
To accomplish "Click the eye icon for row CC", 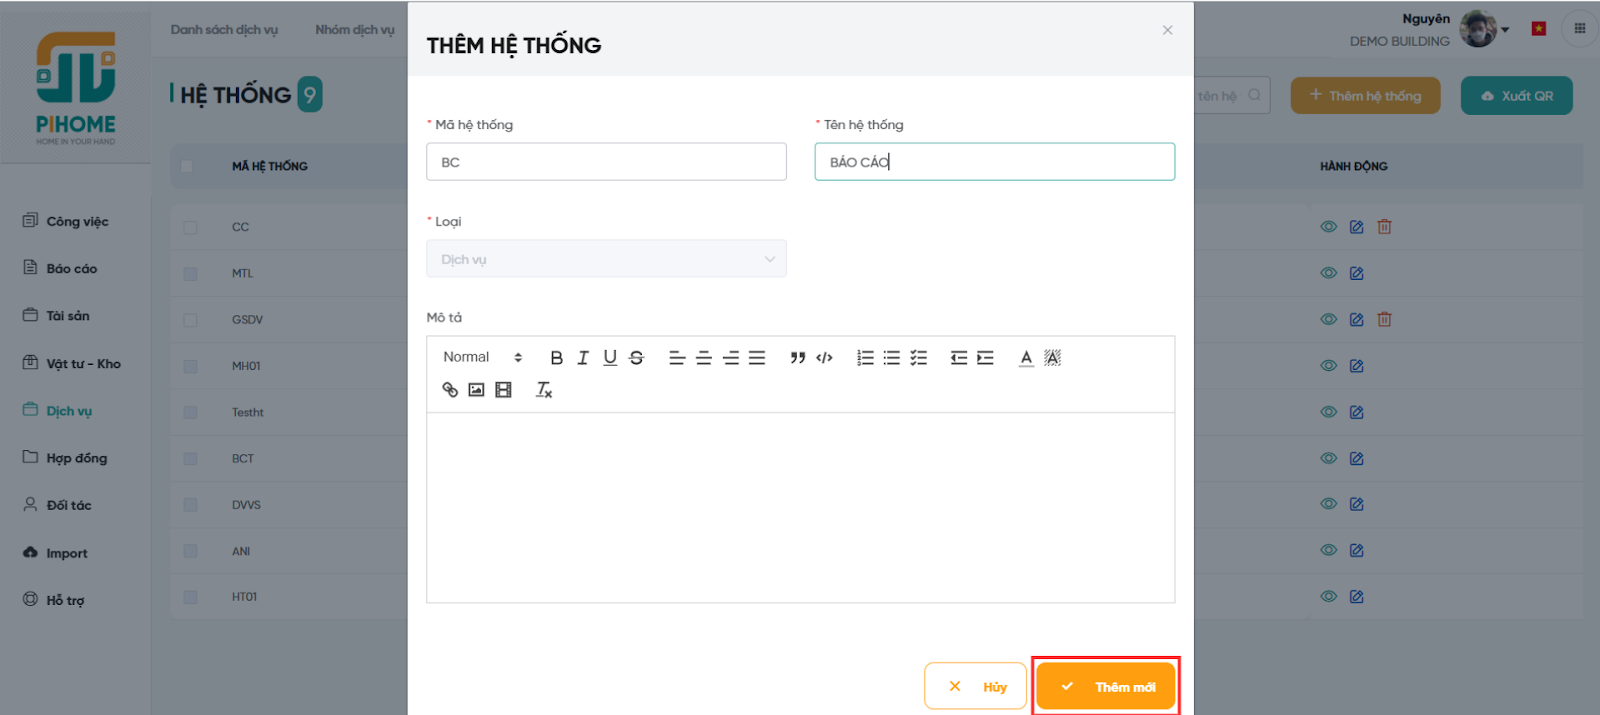I will pyautogui.click(x=1328, y=227).
